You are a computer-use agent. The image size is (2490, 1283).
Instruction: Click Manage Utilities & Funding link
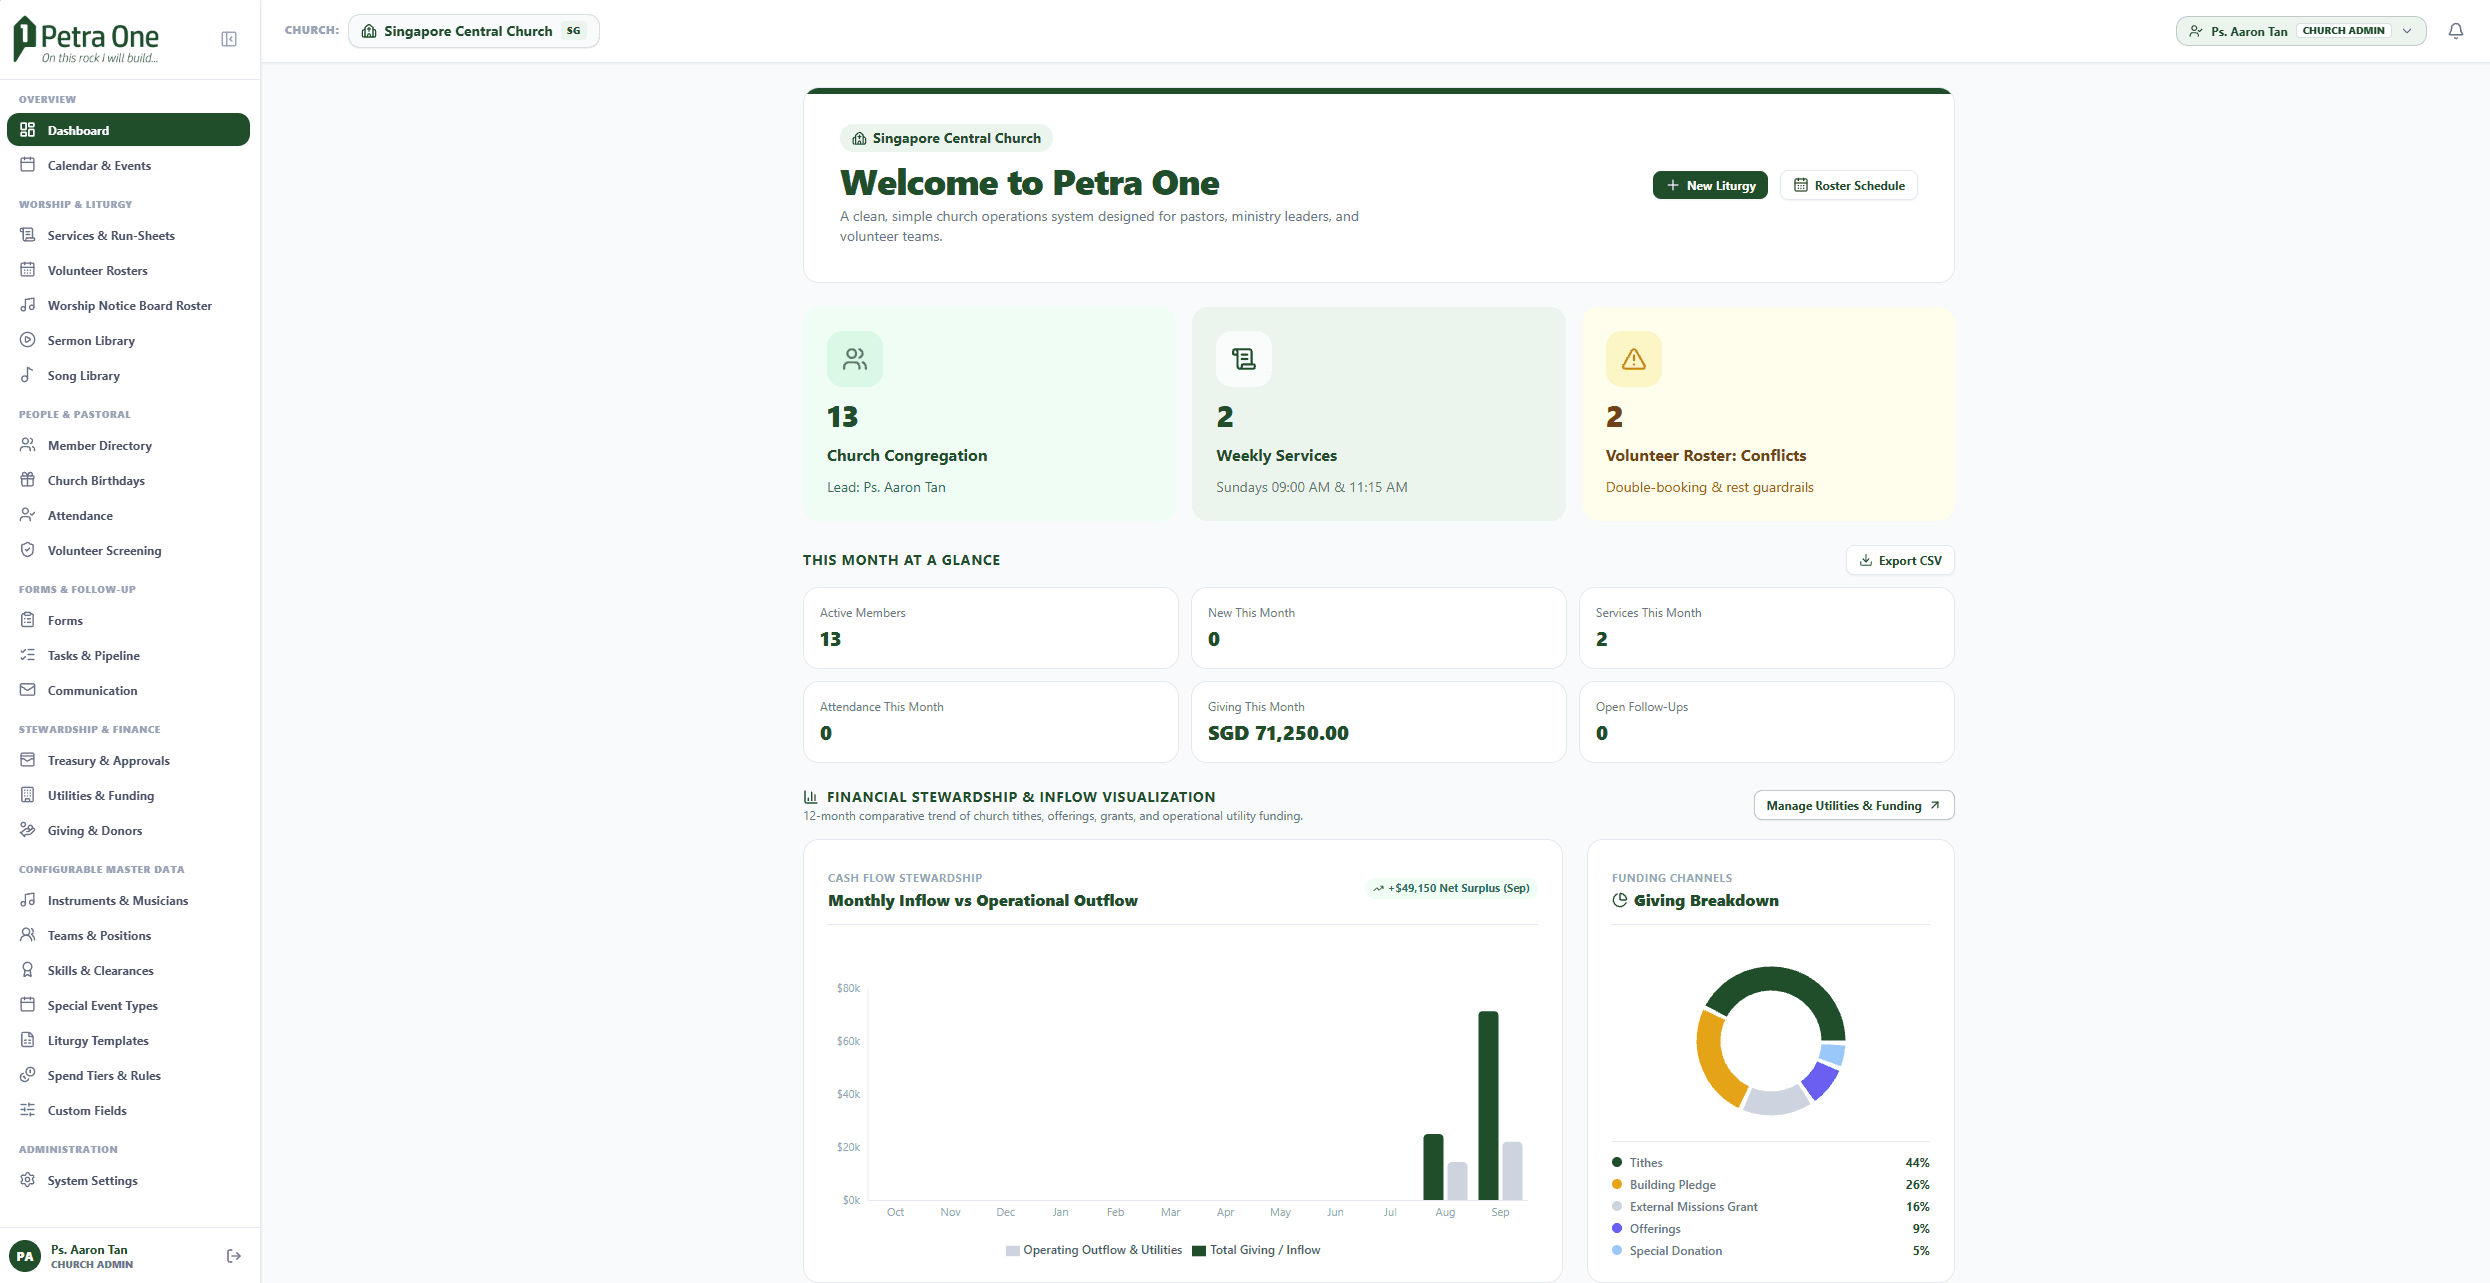point(1854,805)
